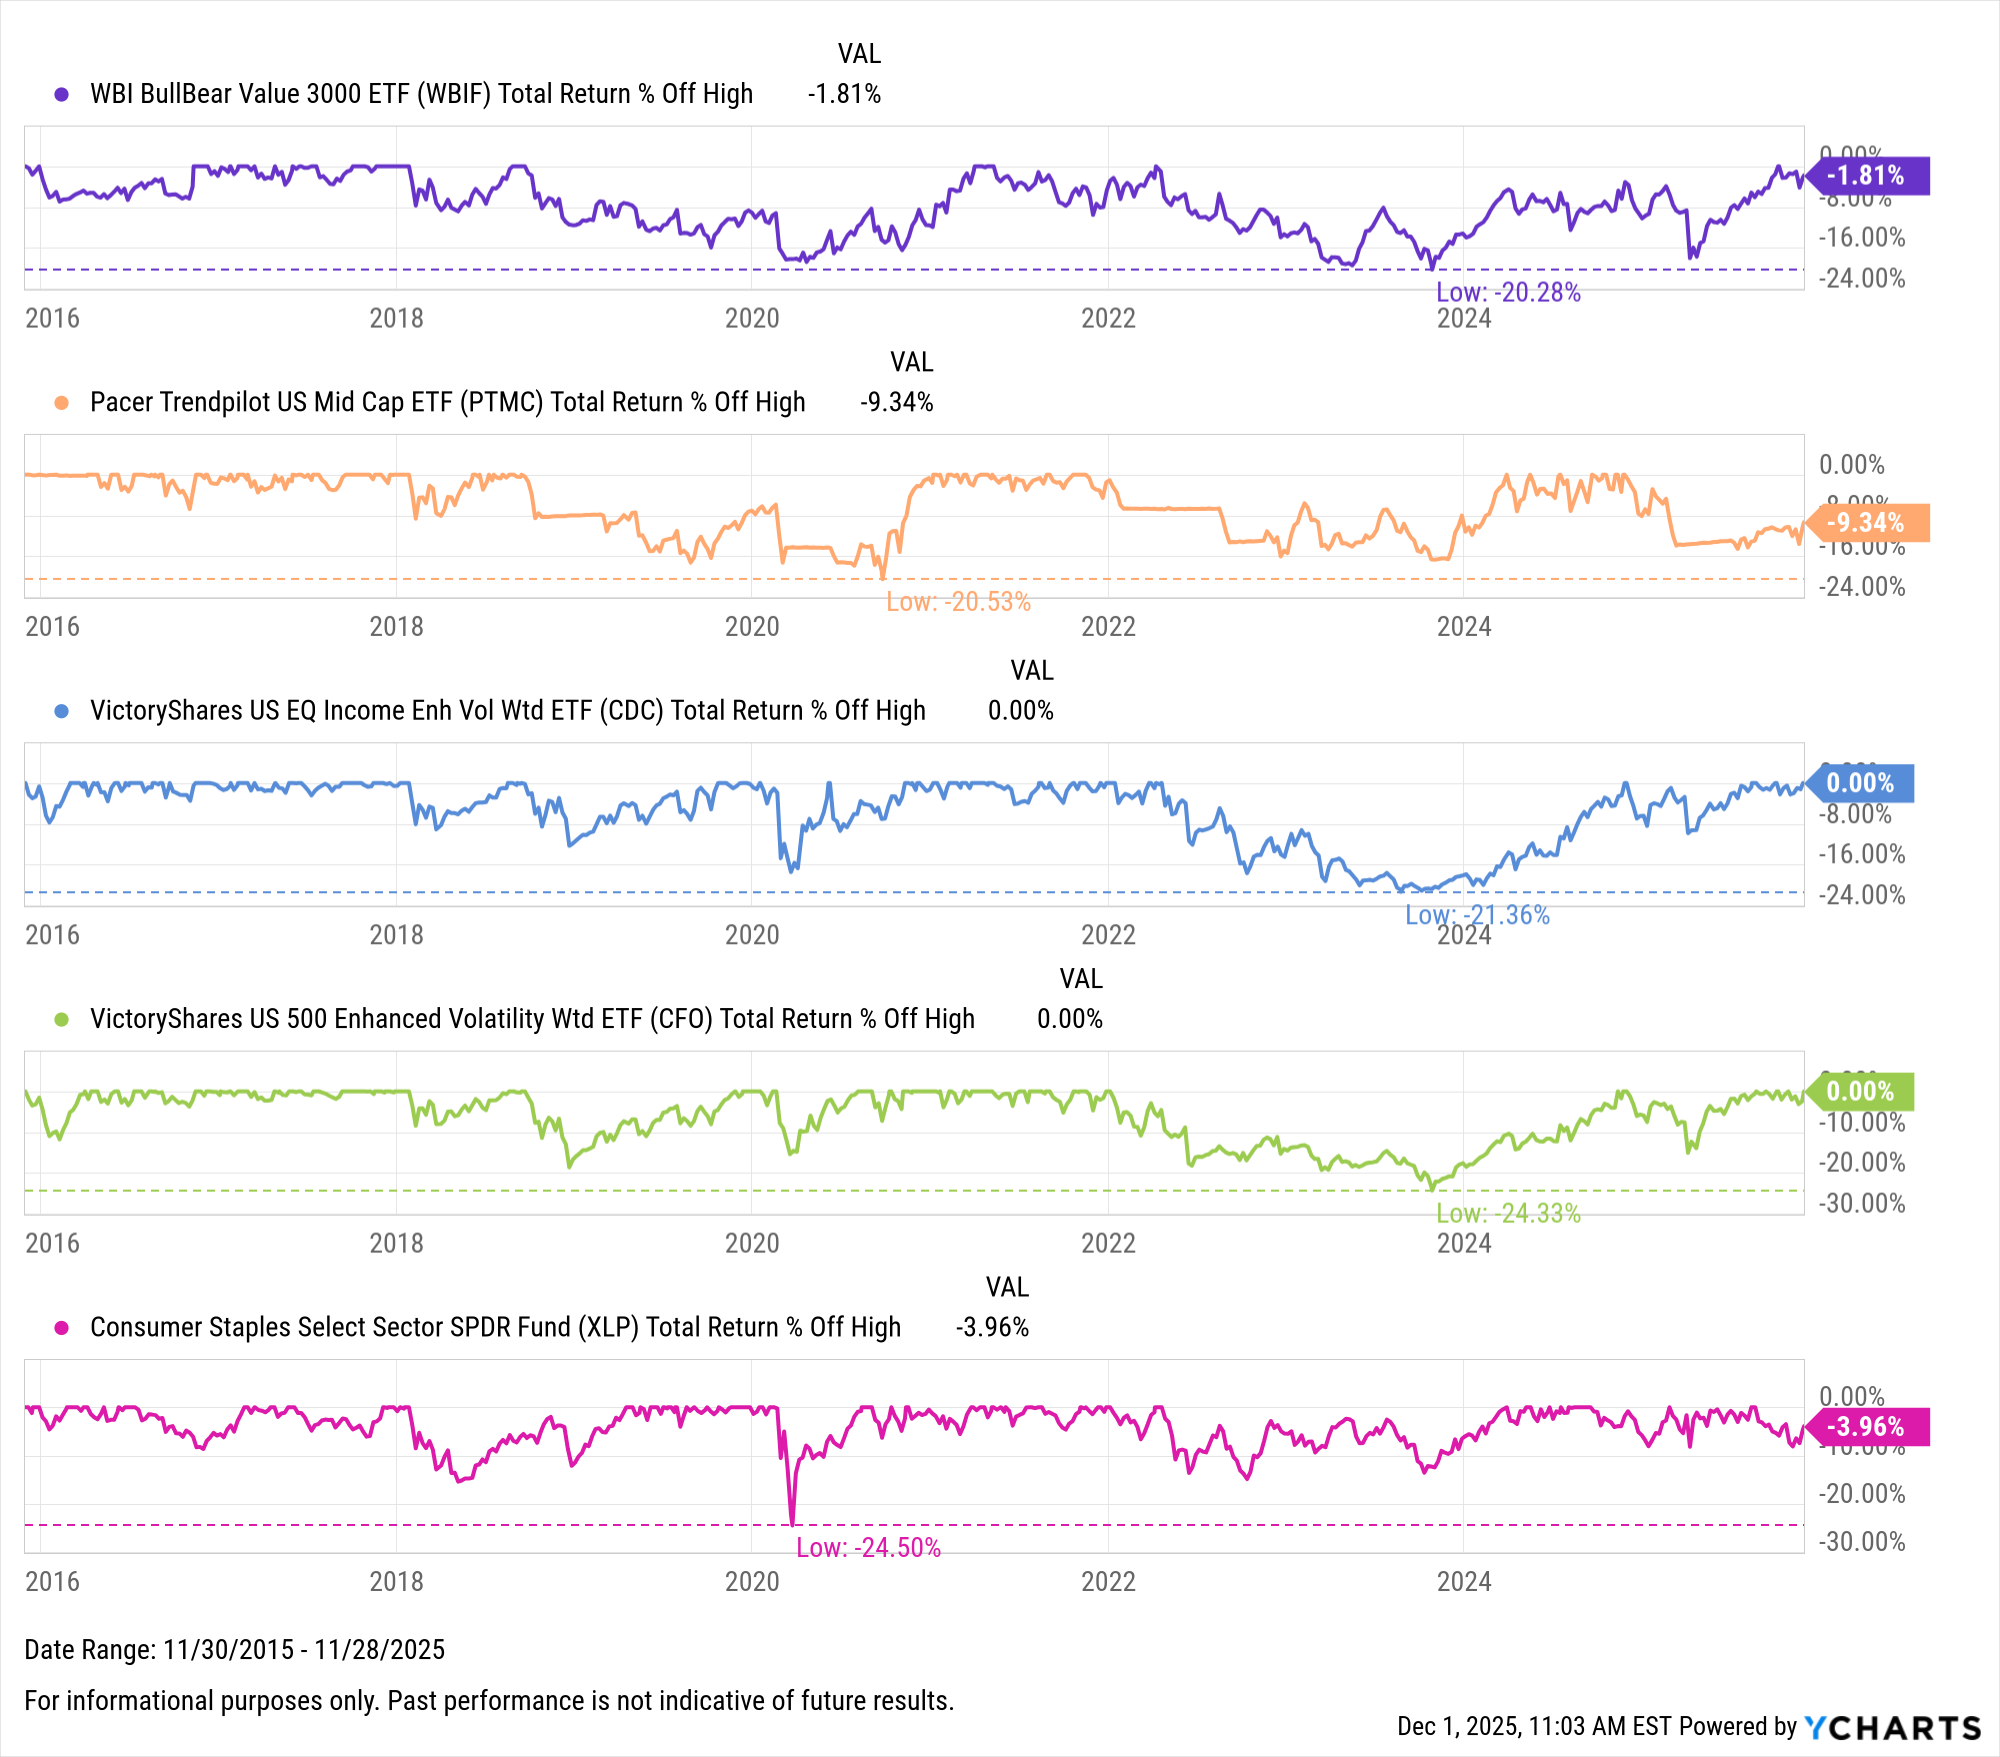The width and height of the screenshot is (2000, 1757).
Task: Click the Low: -24.33% marker on CFO chart
Action: (1508, 1214)
